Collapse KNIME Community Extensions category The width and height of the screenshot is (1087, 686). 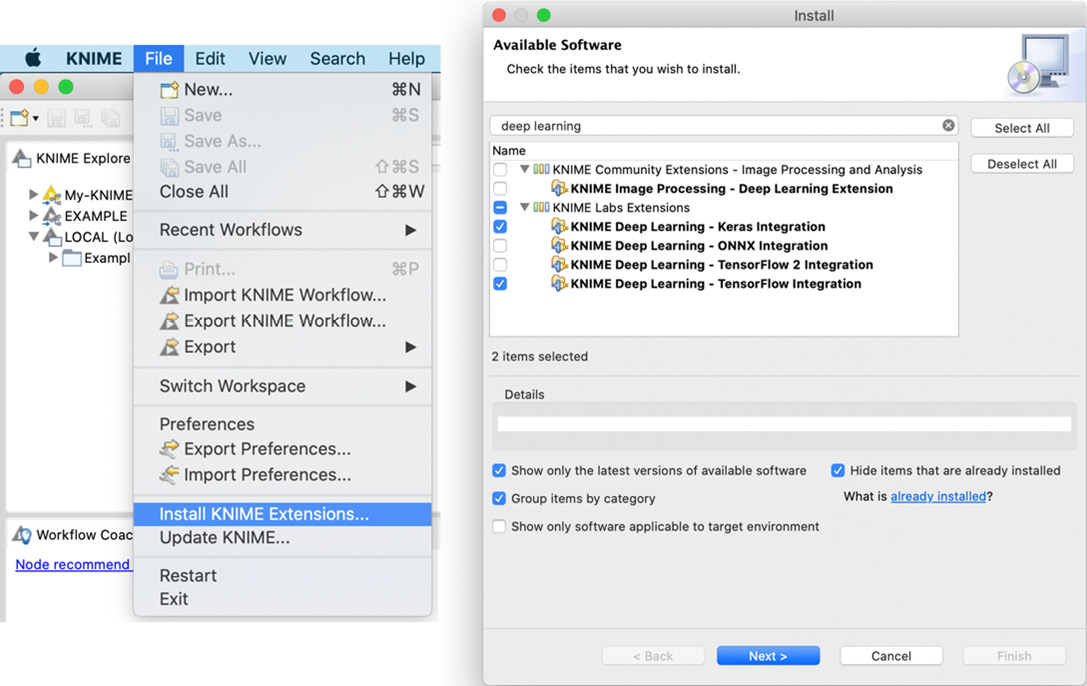pyautogui.click(x=525, y=169)
